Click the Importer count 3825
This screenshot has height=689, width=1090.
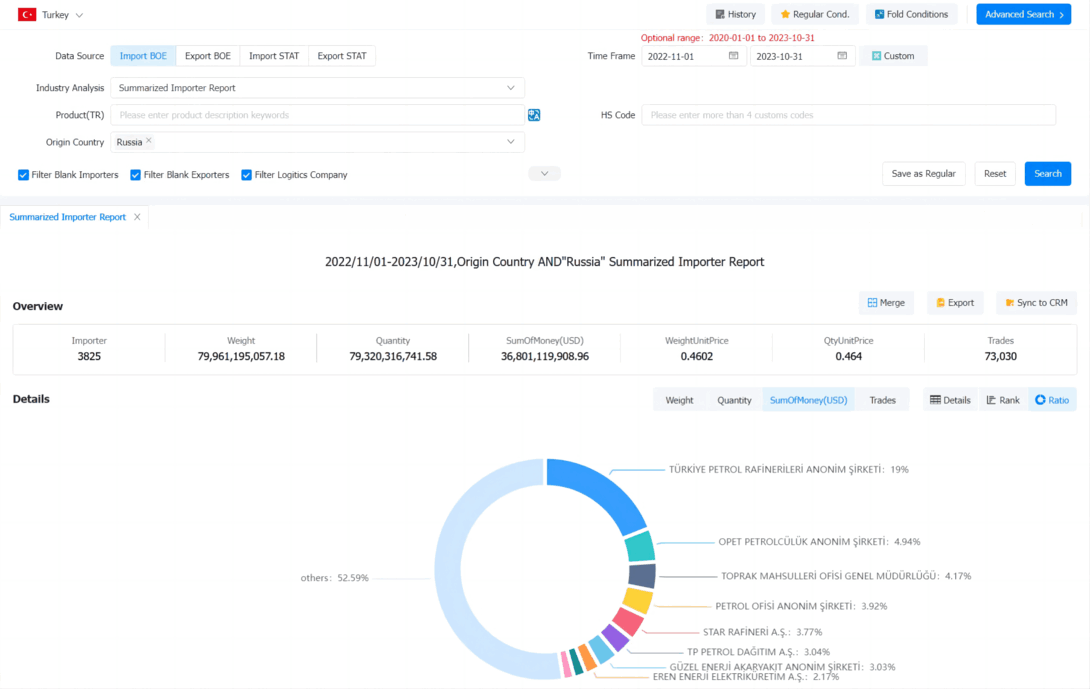[89, 357]
